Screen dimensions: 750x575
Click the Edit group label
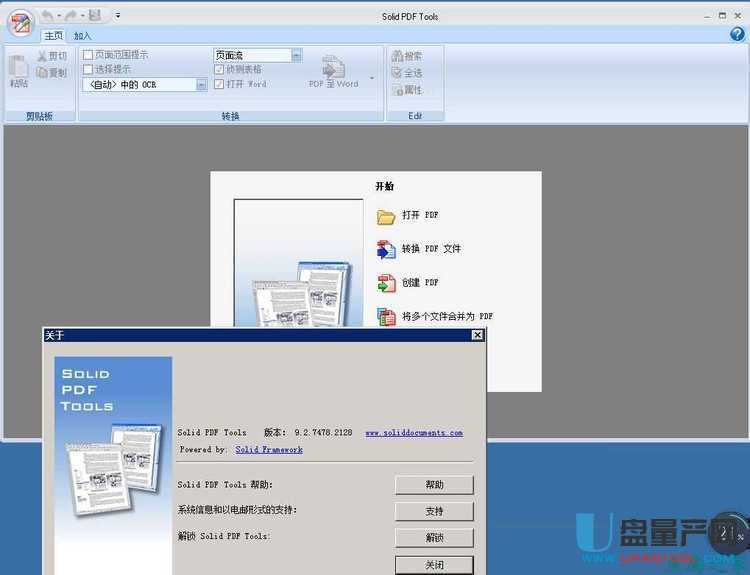(x=415, y=116)
